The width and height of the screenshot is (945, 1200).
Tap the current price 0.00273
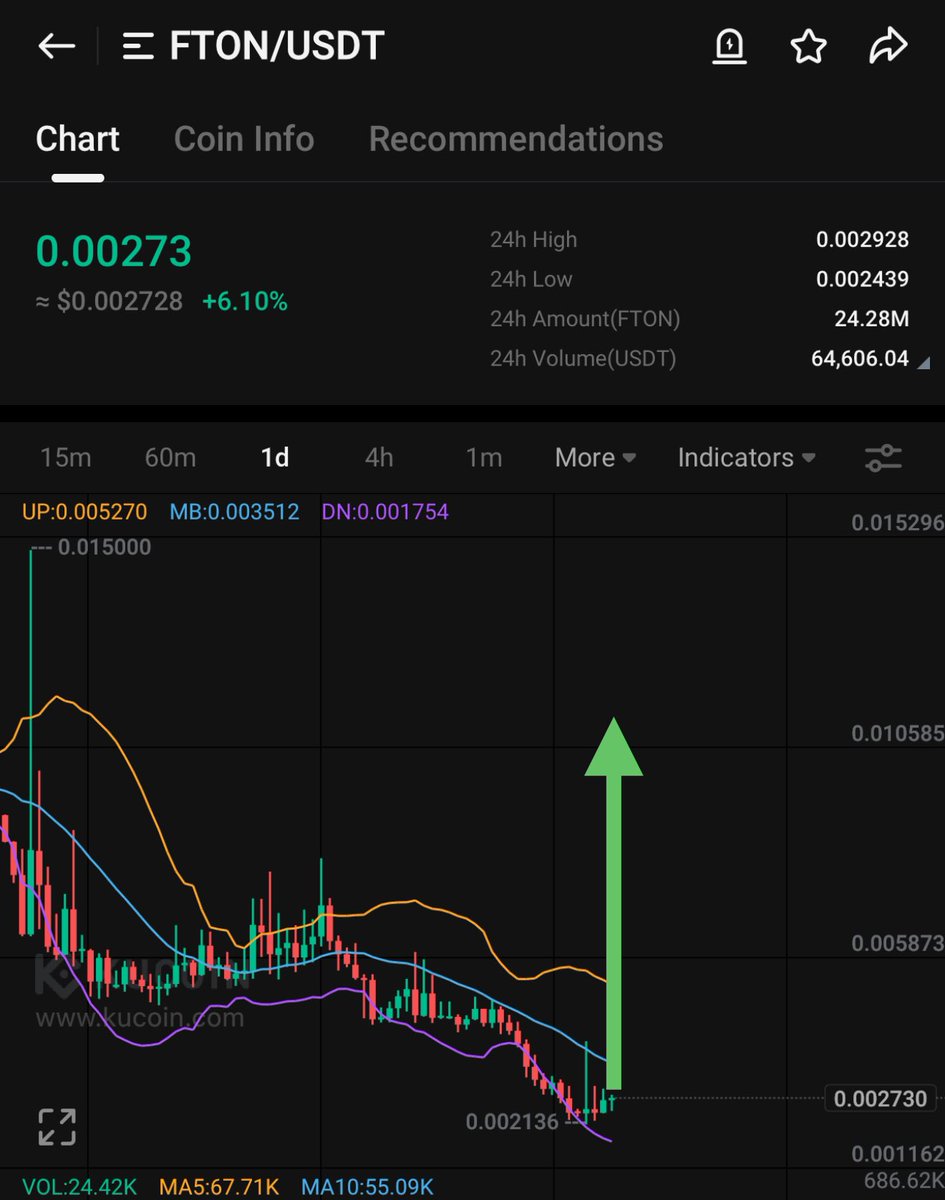click(x=114, y=251)
